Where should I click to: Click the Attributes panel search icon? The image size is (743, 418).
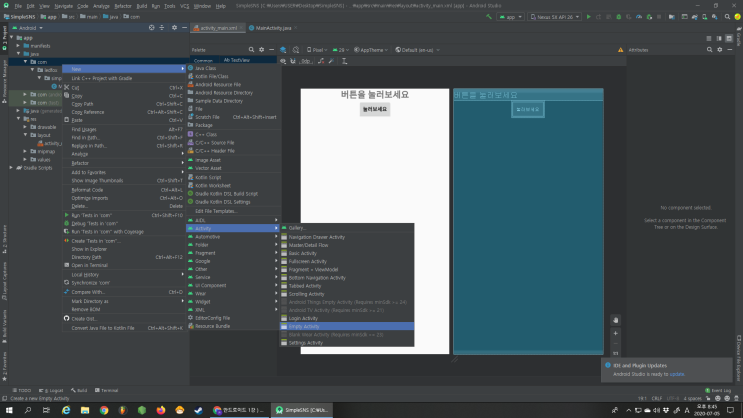[x=709, y=50]
